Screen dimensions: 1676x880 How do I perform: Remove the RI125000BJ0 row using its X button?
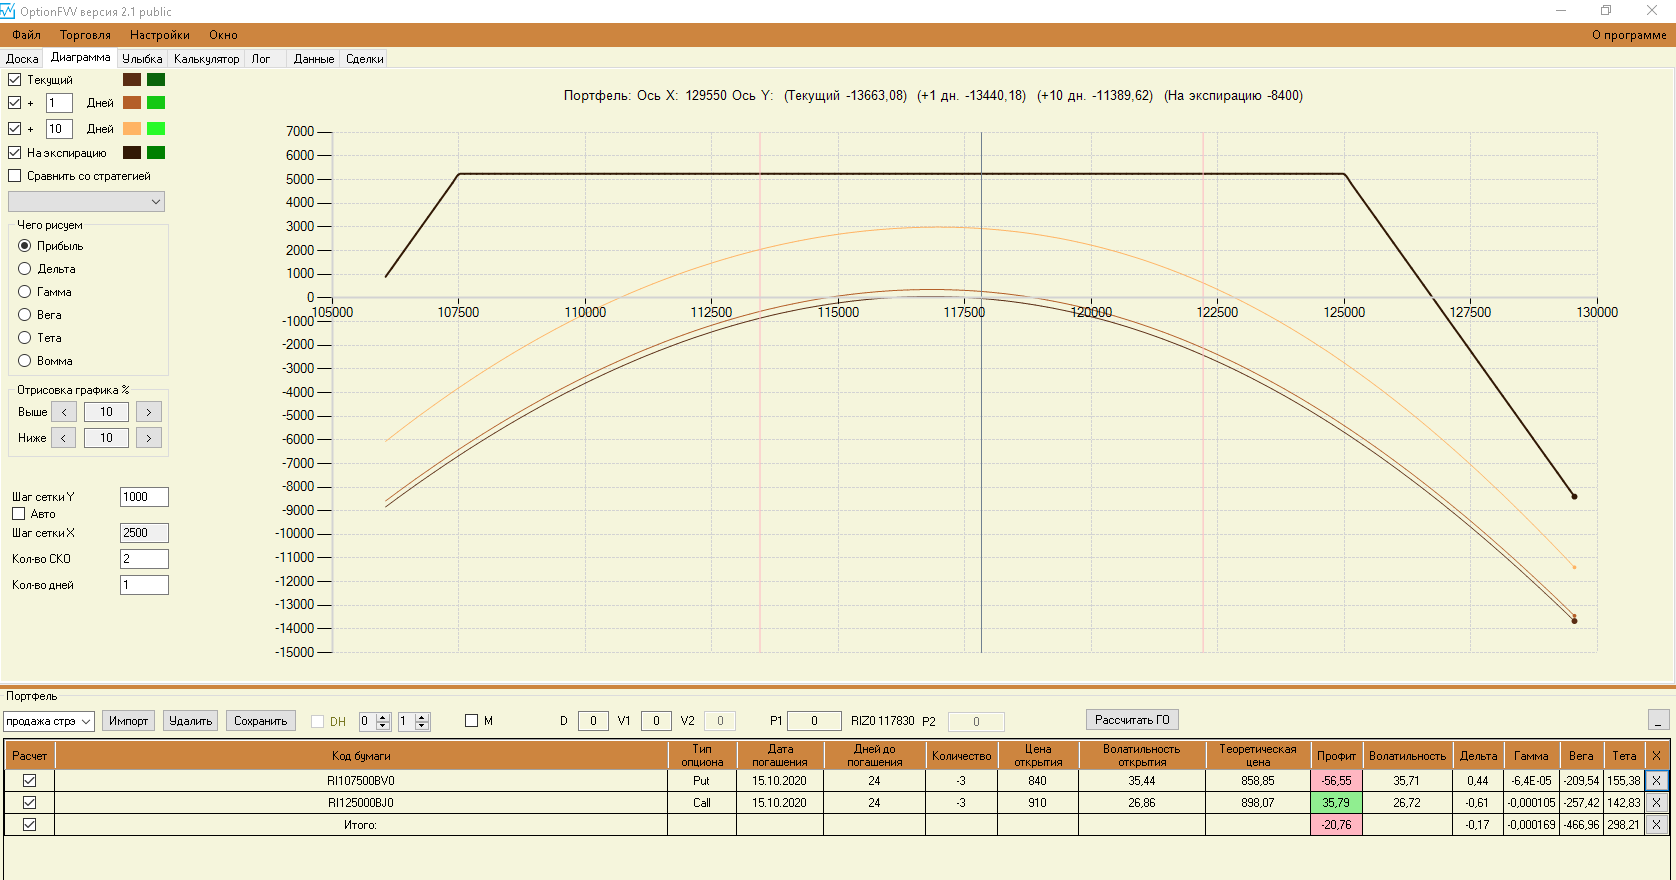click(1656, 803)
